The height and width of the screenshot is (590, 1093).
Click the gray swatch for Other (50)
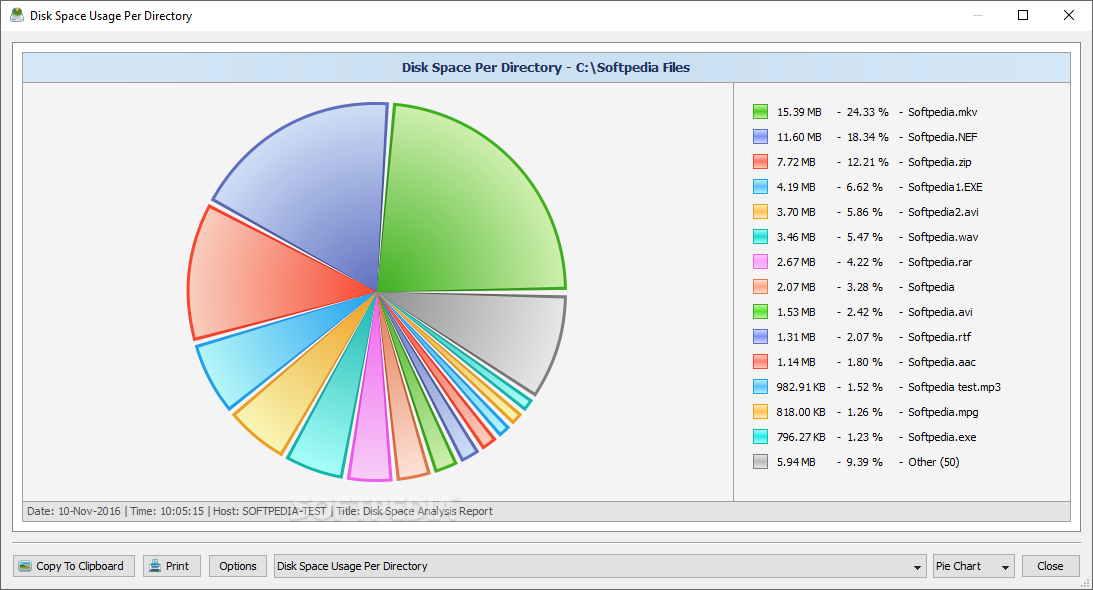pos(760,462)
